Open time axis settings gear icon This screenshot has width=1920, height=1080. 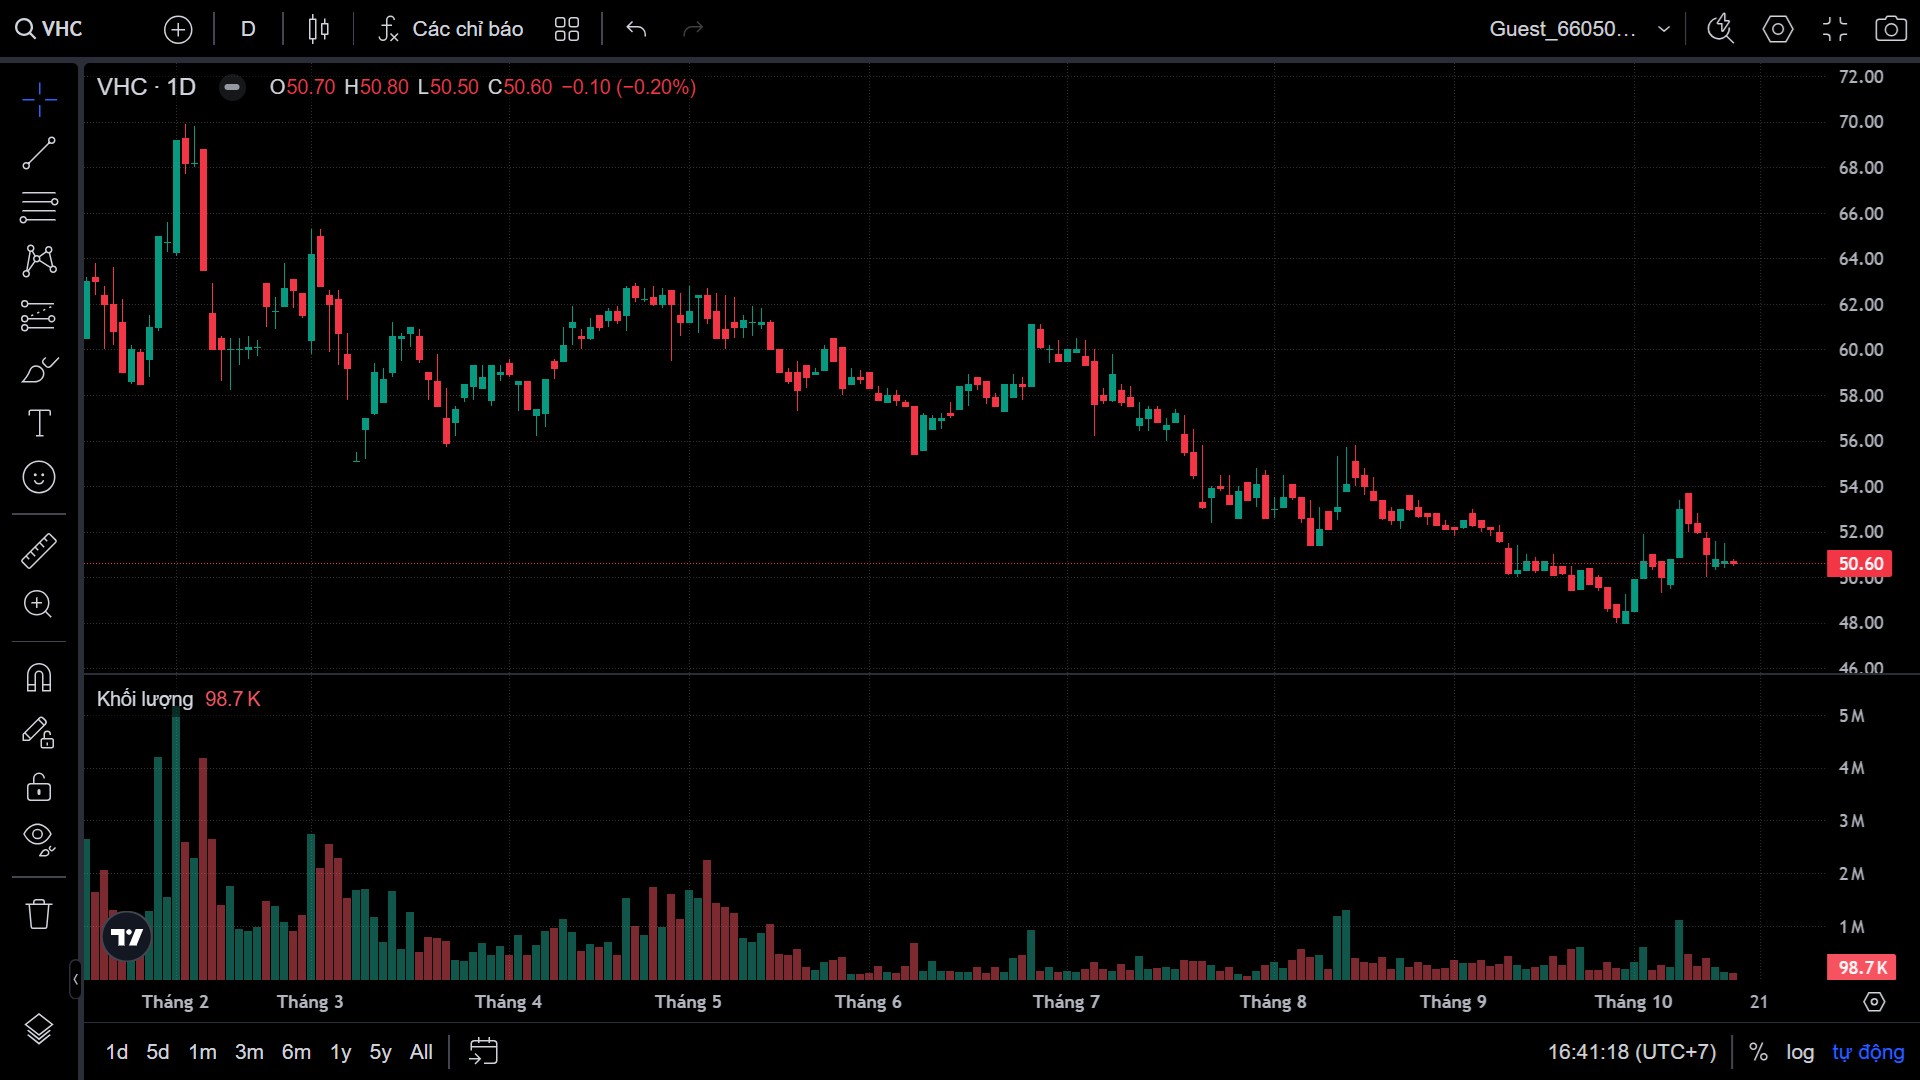point(1875,1002)
